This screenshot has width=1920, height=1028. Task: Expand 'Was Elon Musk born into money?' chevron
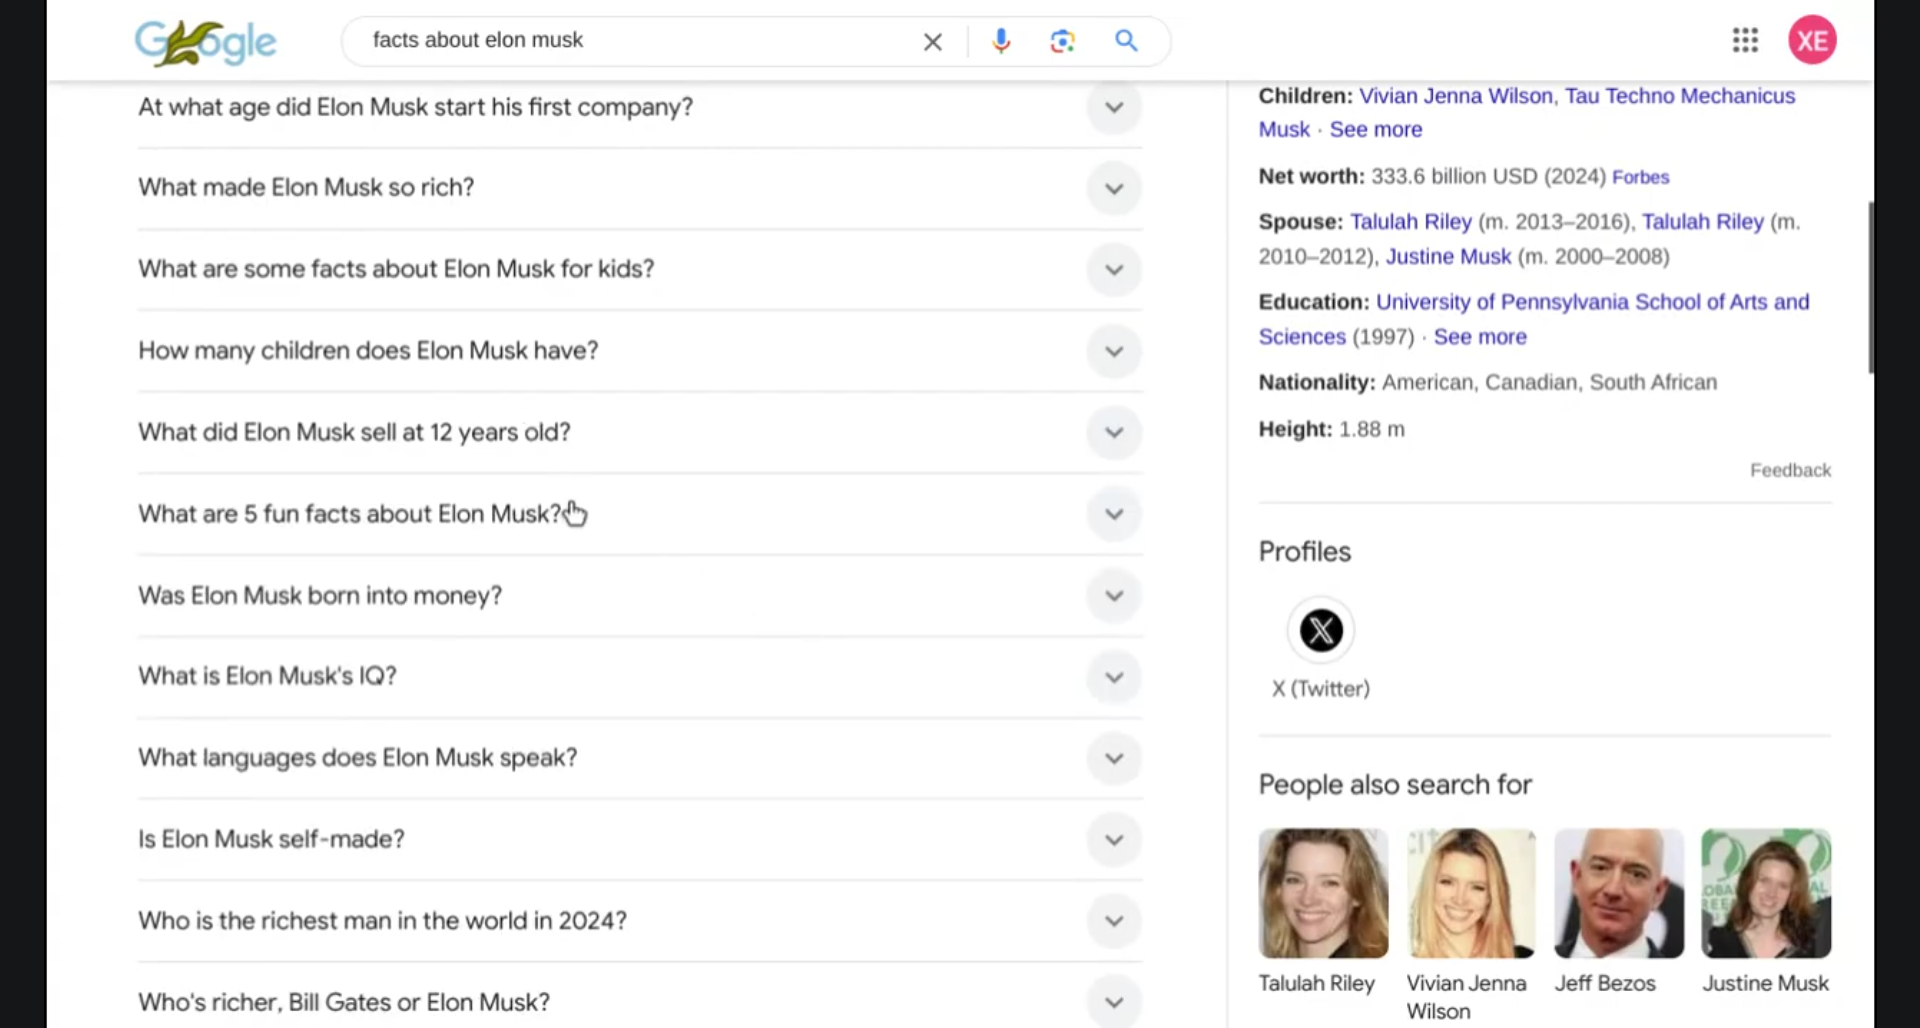1113,595
